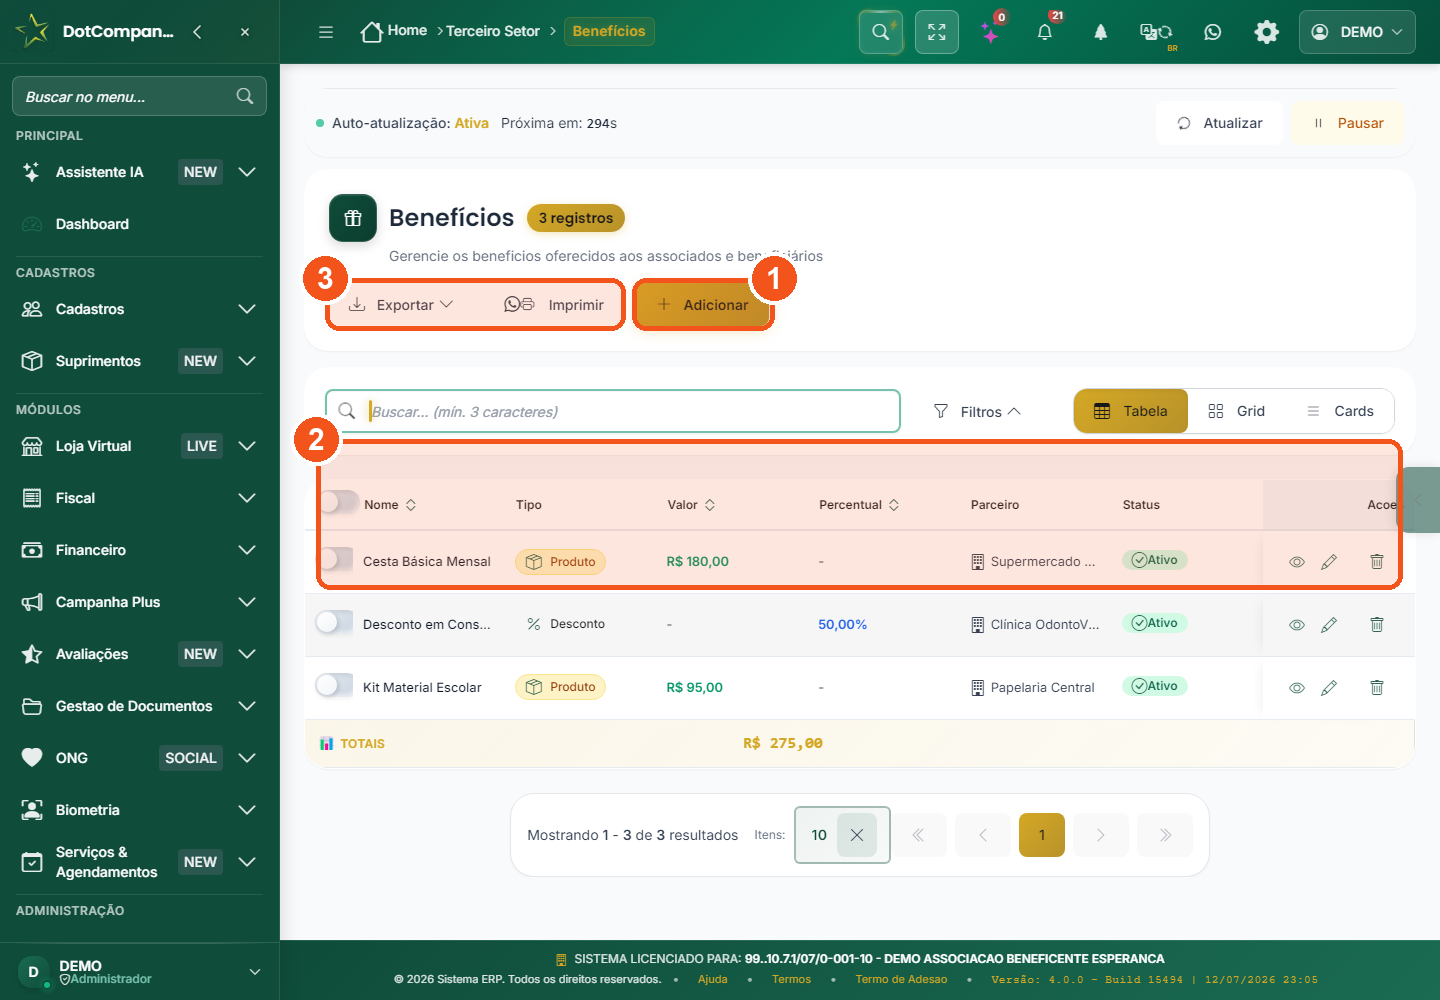Open Termo de Adesao footer link
This screenshot has height=1000, width=1440.
pyautogui.click(x=901, y=979)
